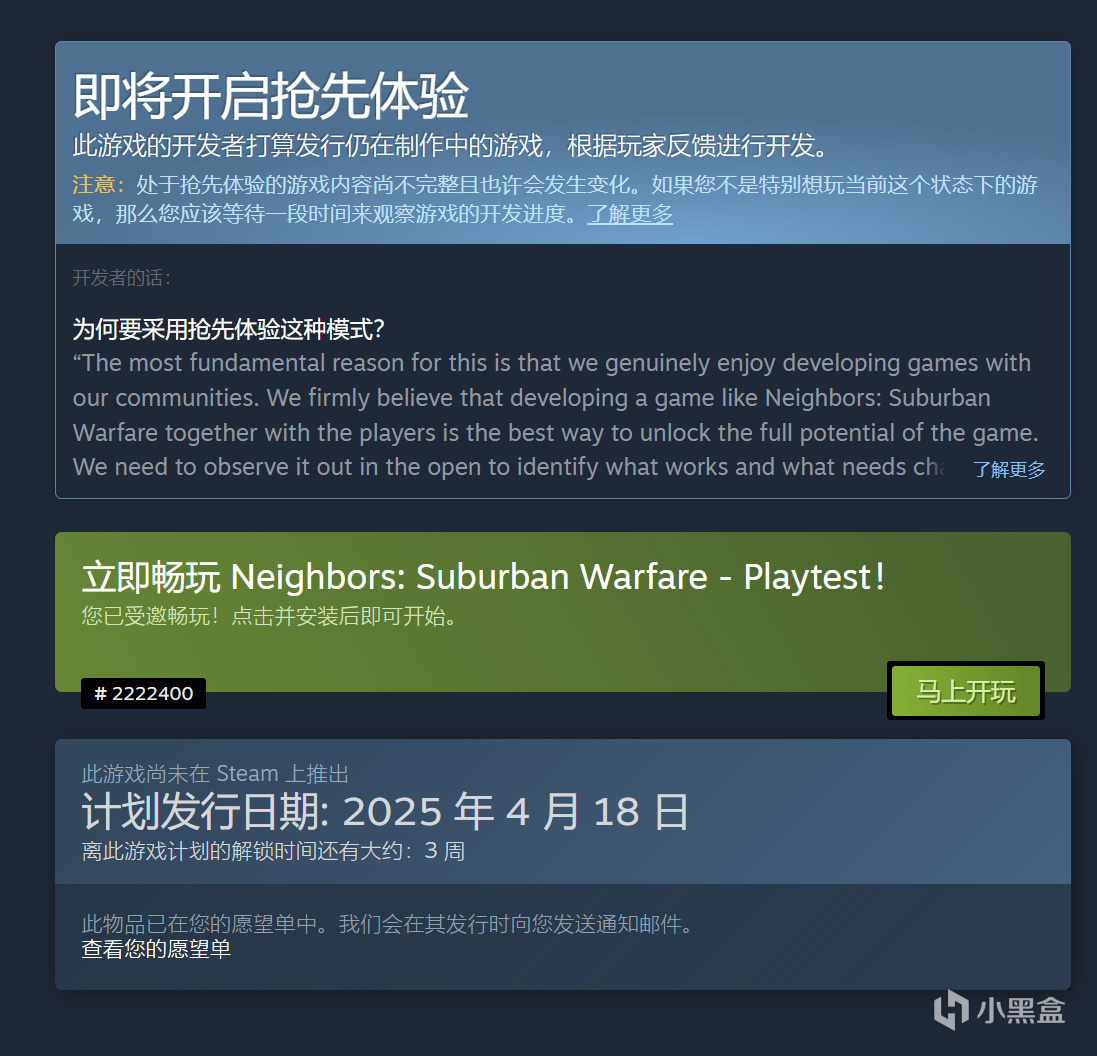The image size is (1097, 1056).
Task: Click the 此物品已在您的愿望单中 wishlist notice text
Action: pyautogui.click(x=388, y=924)
